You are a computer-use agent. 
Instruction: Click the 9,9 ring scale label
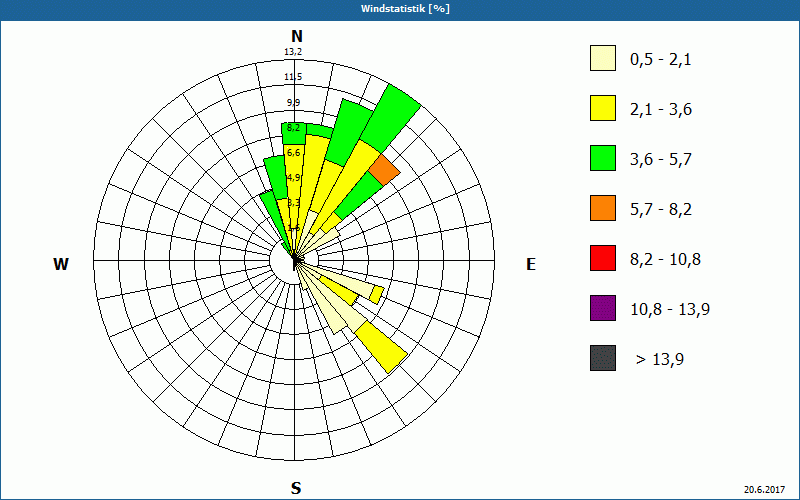point(293,103)
